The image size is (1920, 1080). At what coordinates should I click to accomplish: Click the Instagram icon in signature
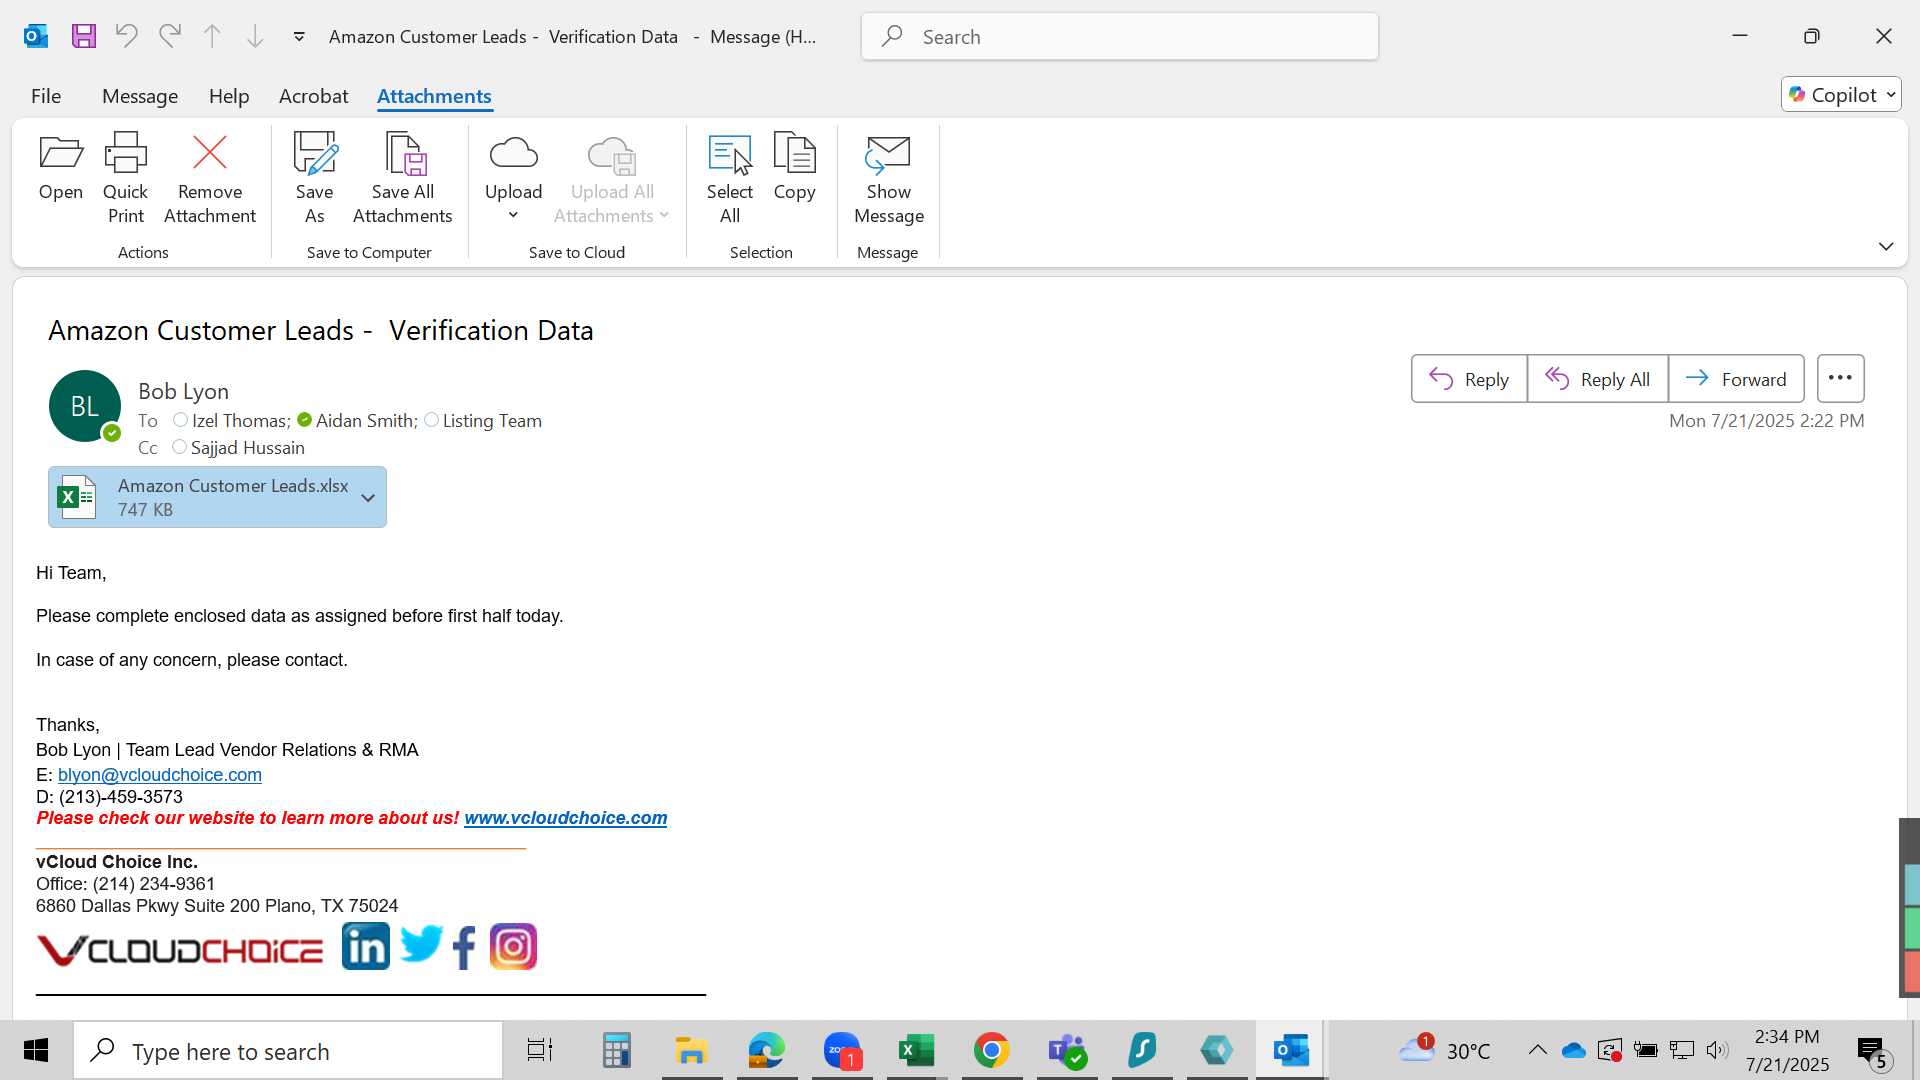(513, 946)
